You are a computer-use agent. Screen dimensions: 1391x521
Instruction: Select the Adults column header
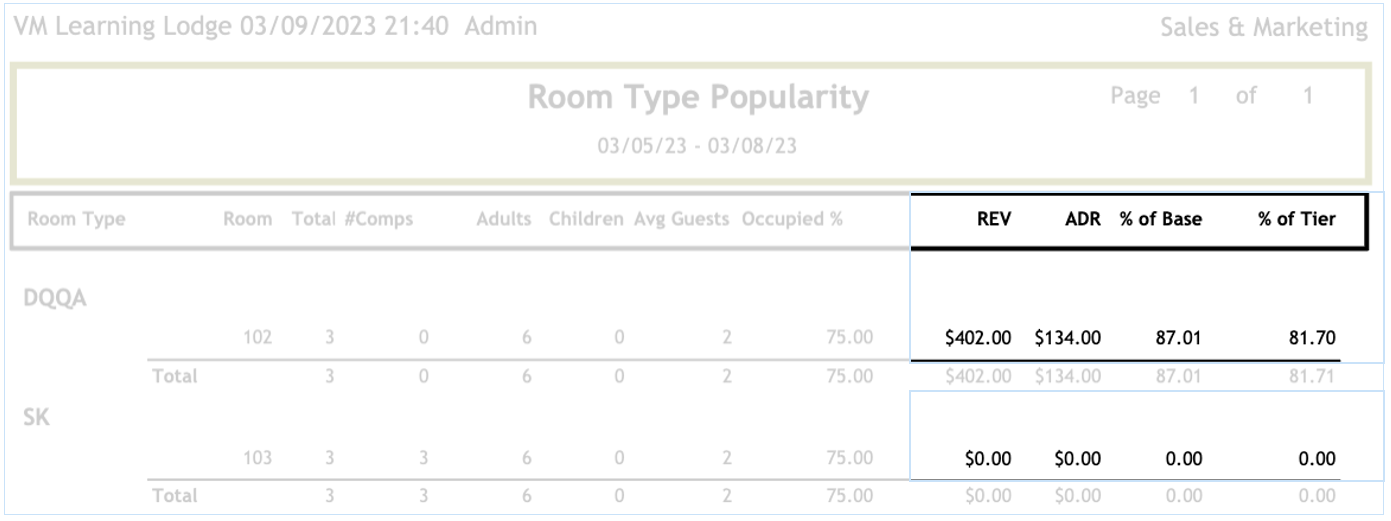click(x=503, y=219)
